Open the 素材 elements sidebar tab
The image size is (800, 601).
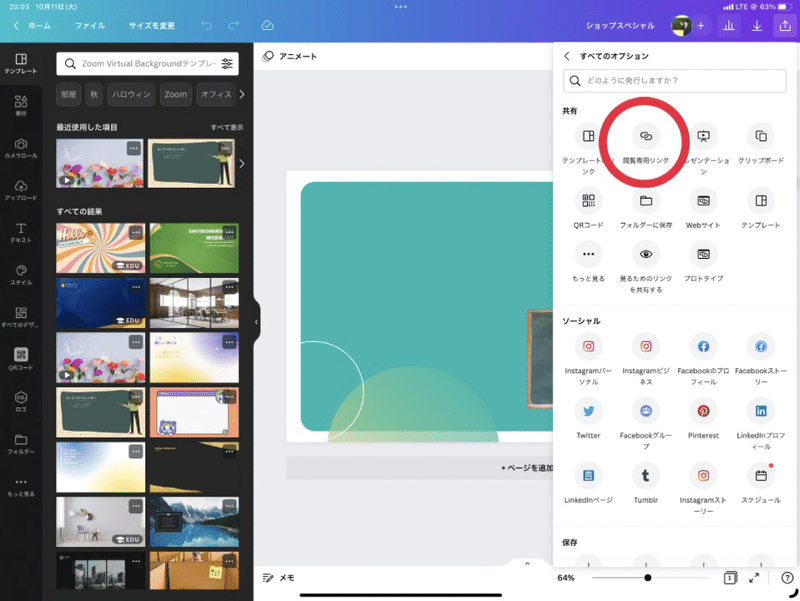[x=21, y=106]
